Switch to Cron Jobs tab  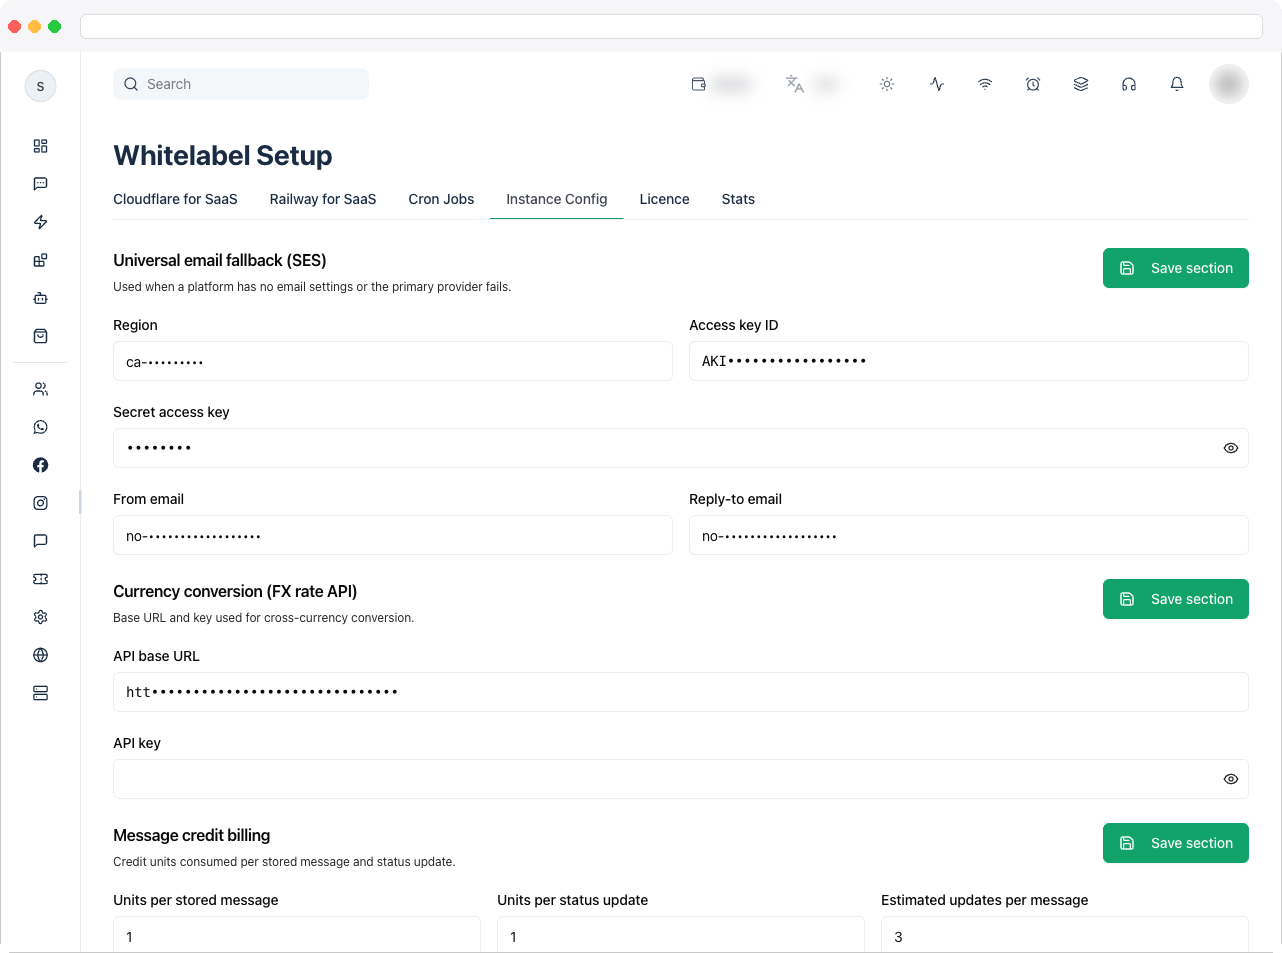[x=441, y=199]
